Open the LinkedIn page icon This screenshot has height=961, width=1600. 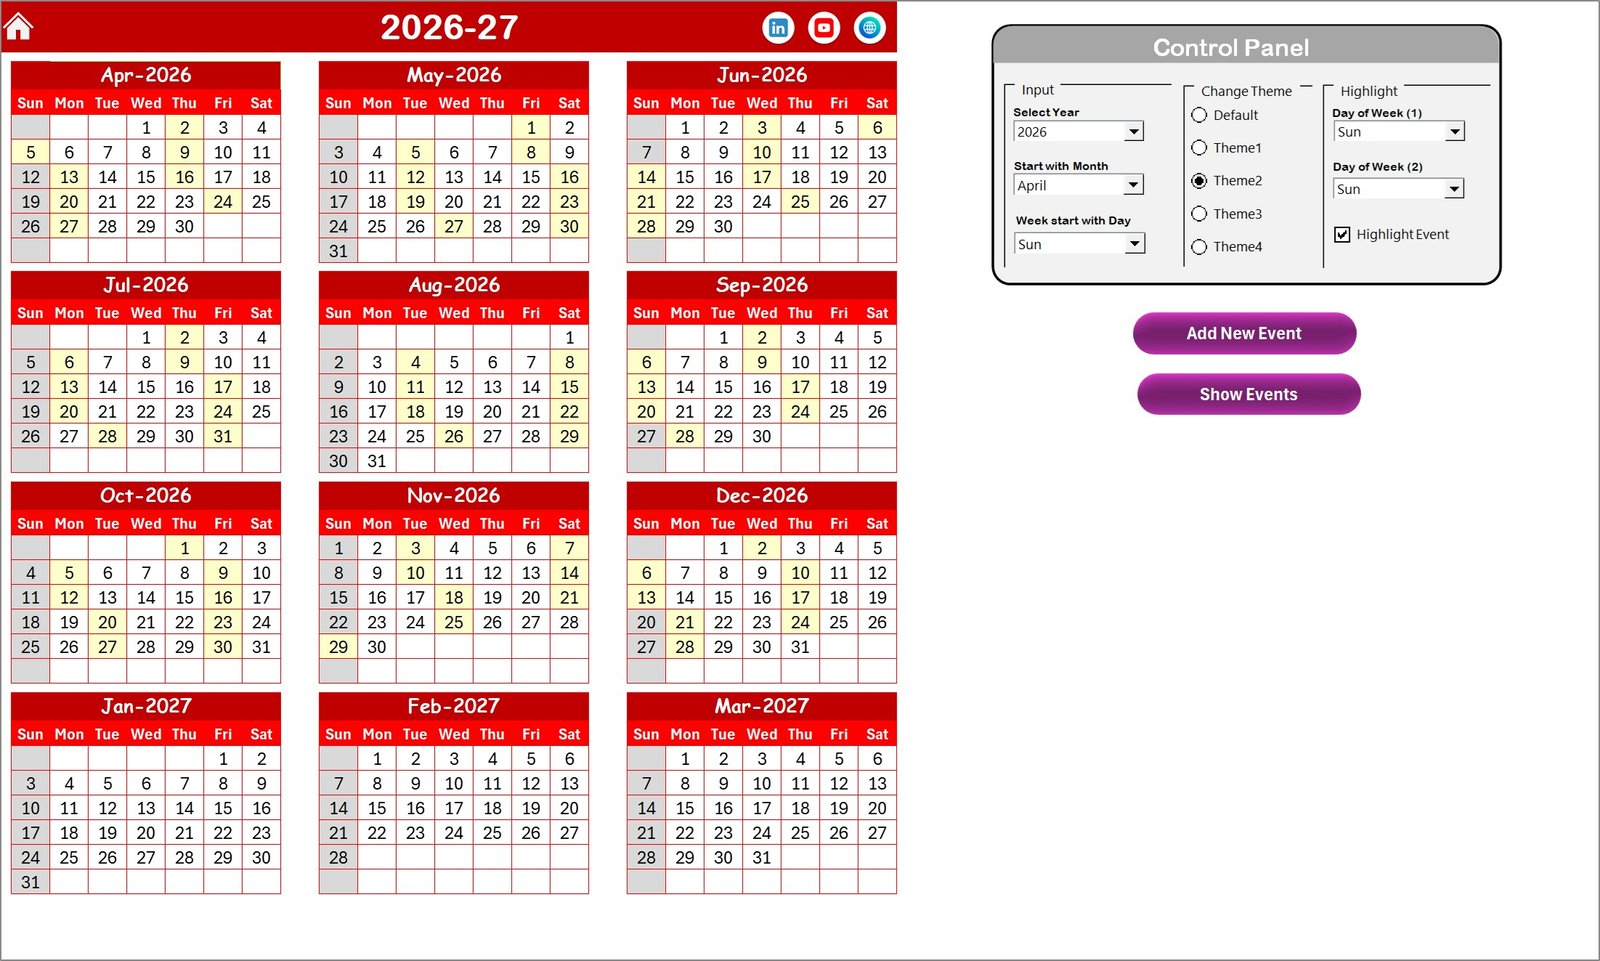pyautogui.click(x=777, y=27)
